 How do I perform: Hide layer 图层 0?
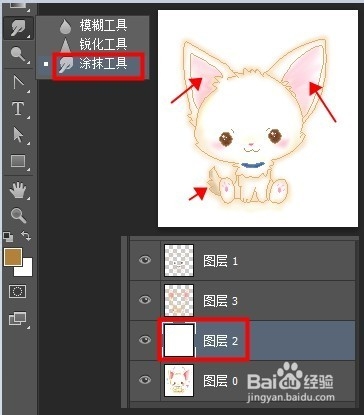click(x=145, y=380)
